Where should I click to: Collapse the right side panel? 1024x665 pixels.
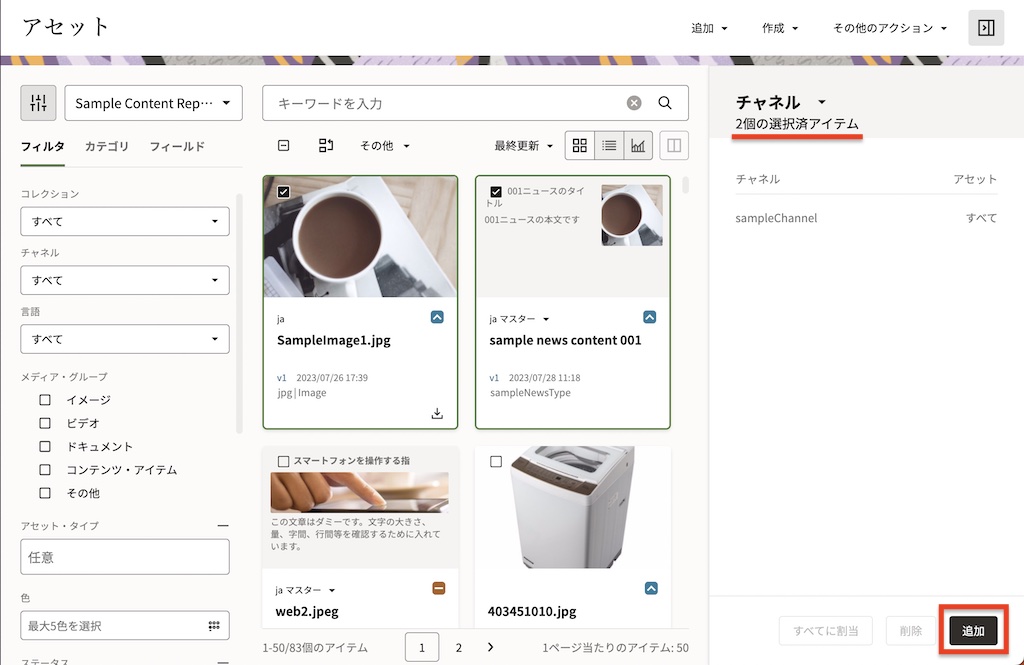985,28
